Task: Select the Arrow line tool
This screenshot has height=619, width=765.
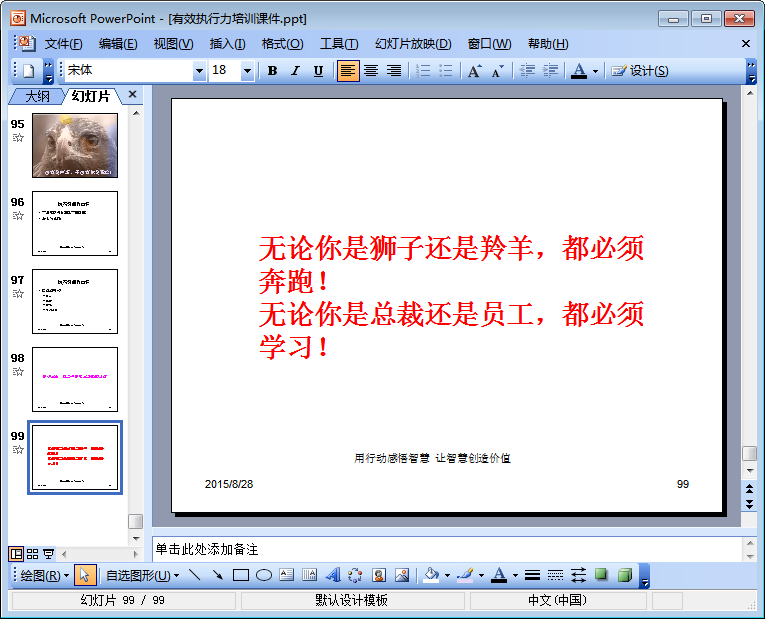Action: 218,575
